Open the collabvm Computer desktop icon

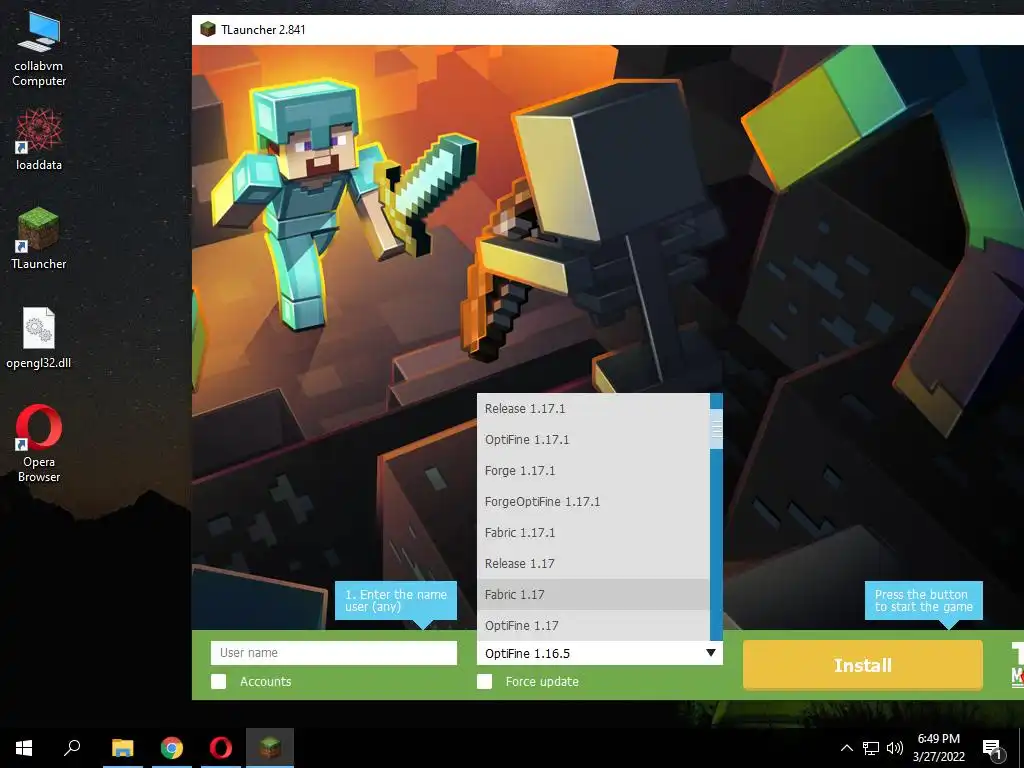point(39,49)
